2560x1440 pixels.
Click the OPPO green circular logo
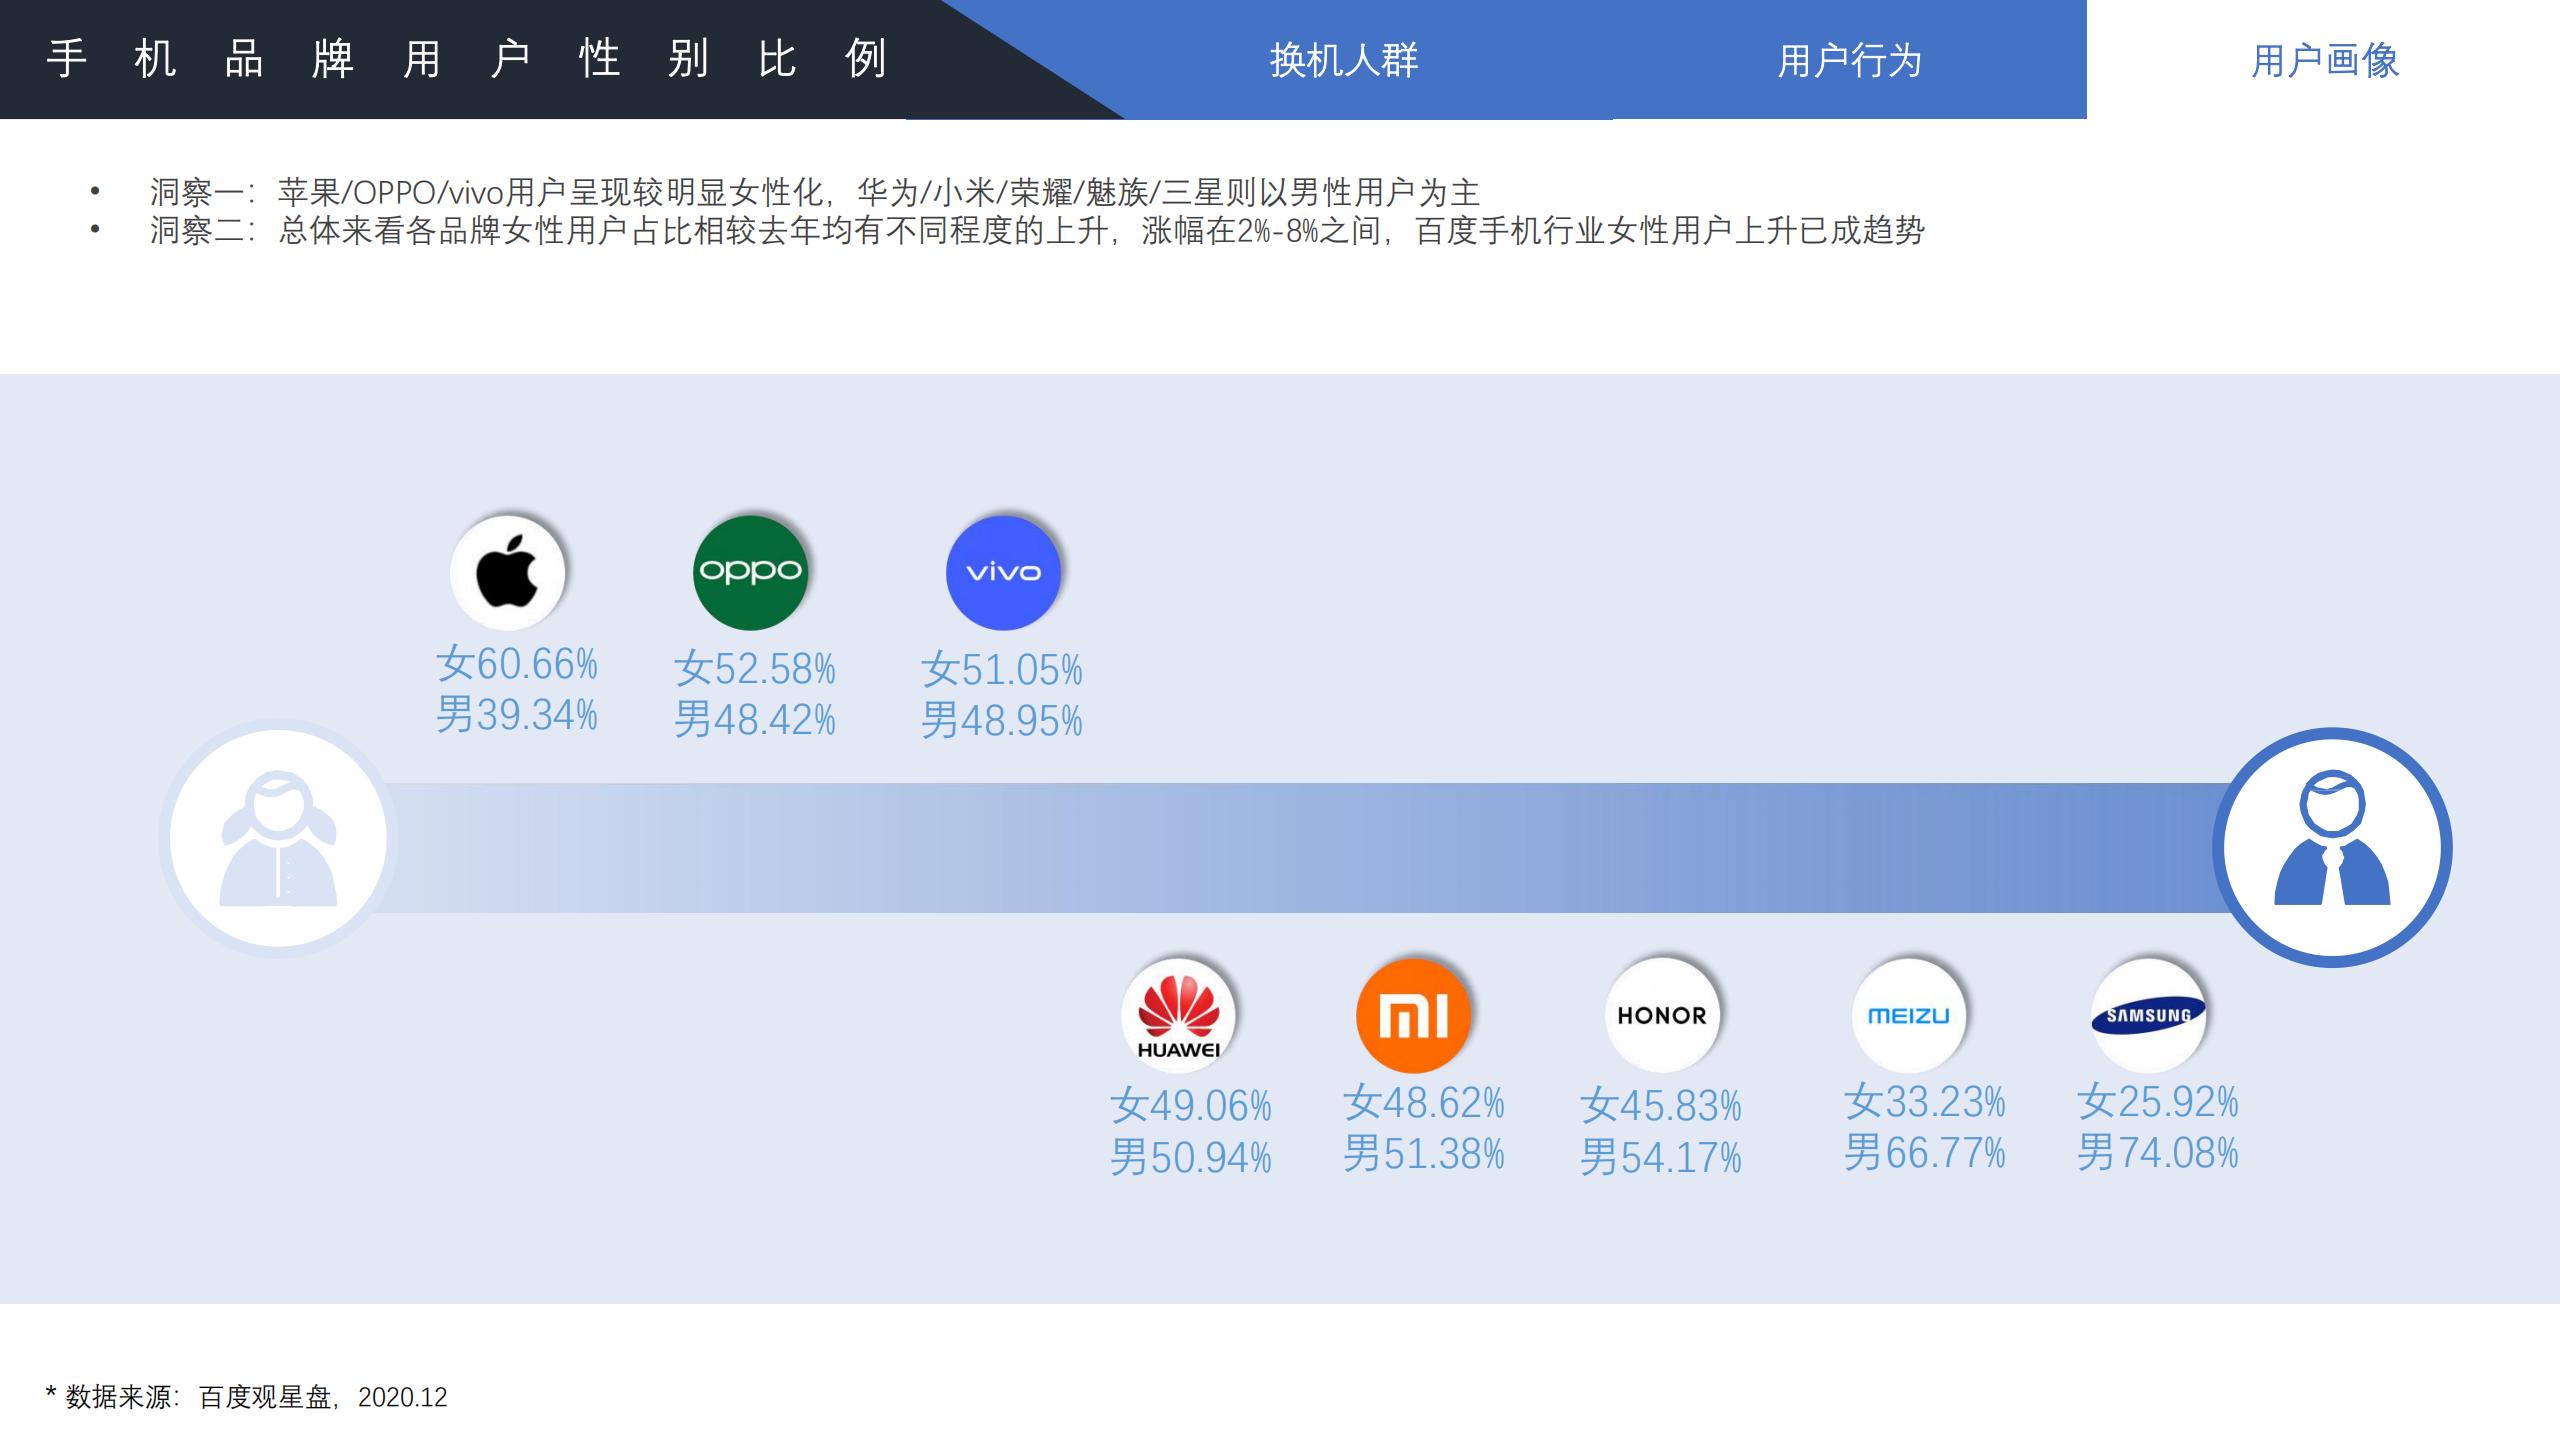click(751, 572)
